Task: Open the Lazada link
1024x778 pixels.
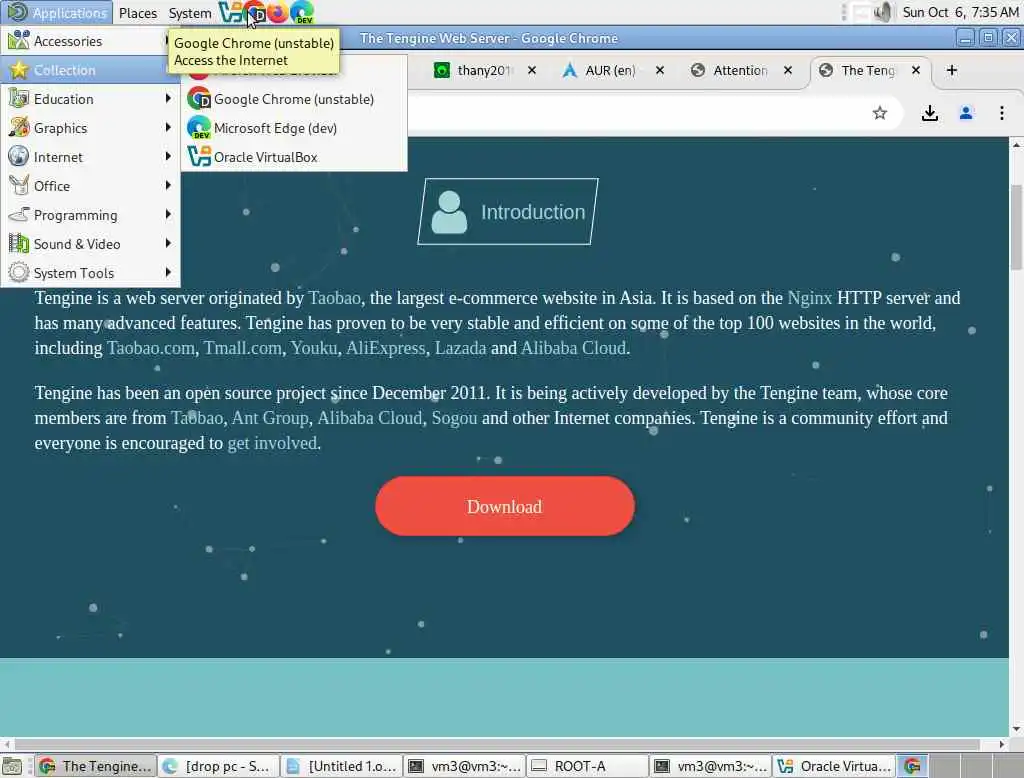Action: click(x=460, y=348)
